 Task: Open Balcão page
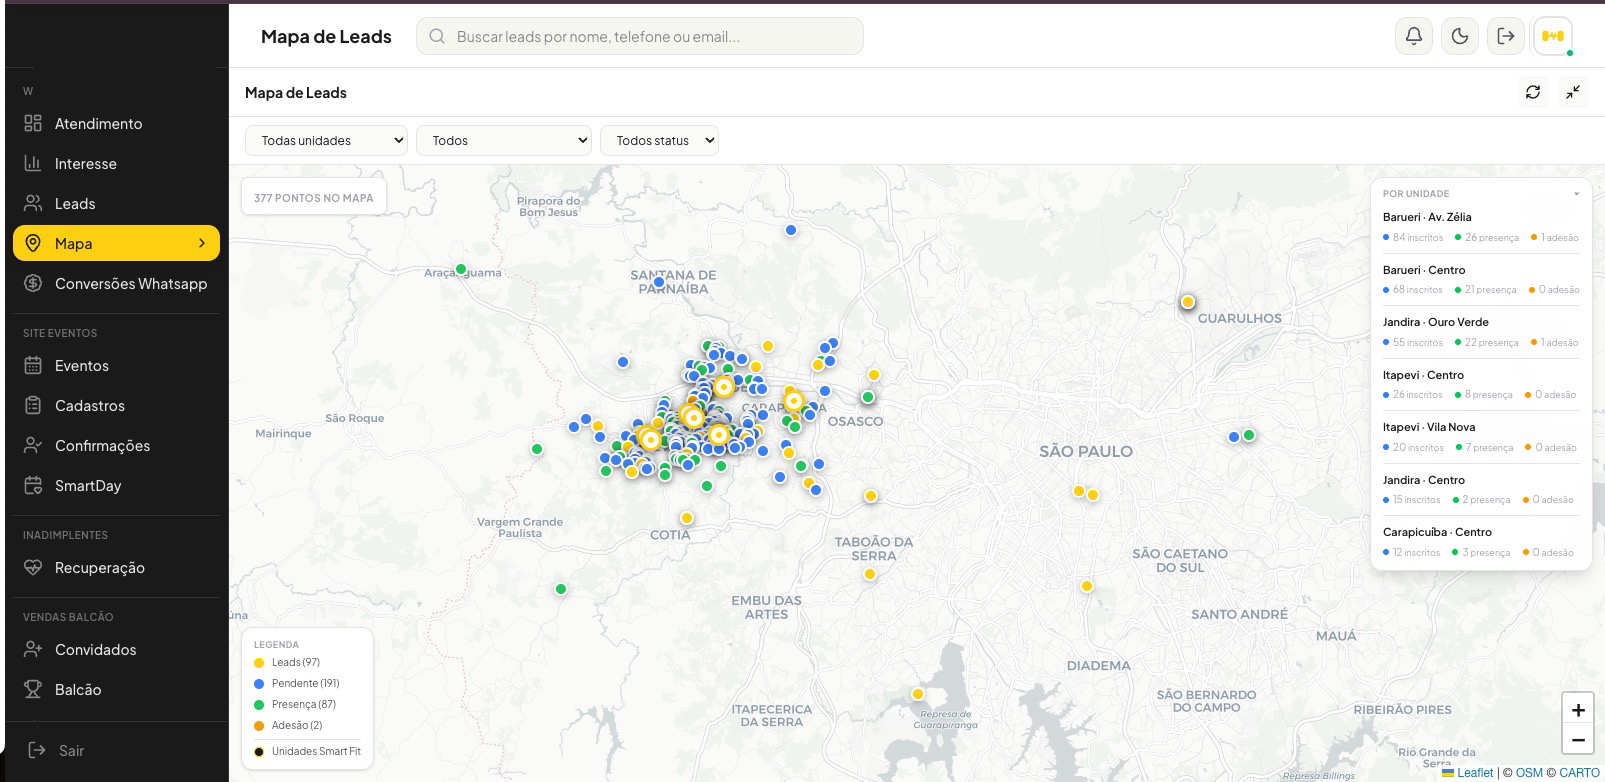coord(116,689)
